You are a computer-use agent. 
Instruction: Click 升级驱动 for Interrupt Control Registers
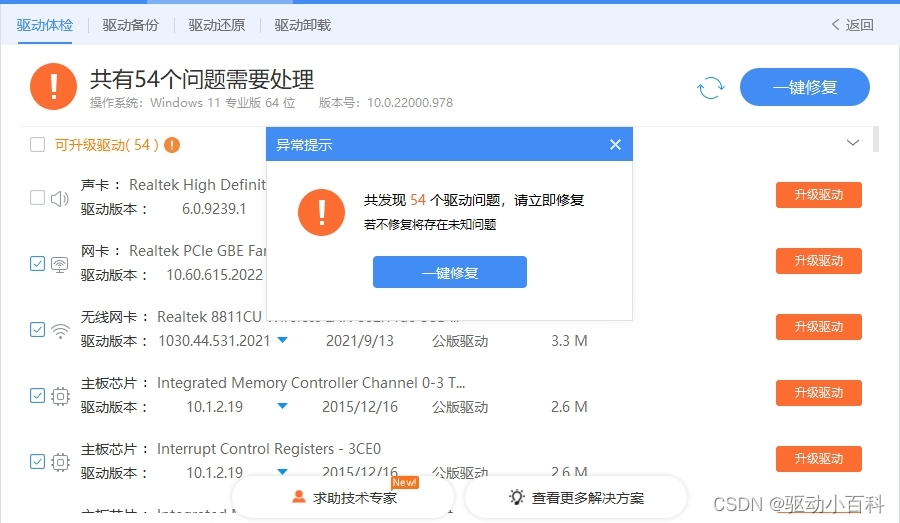818,459
